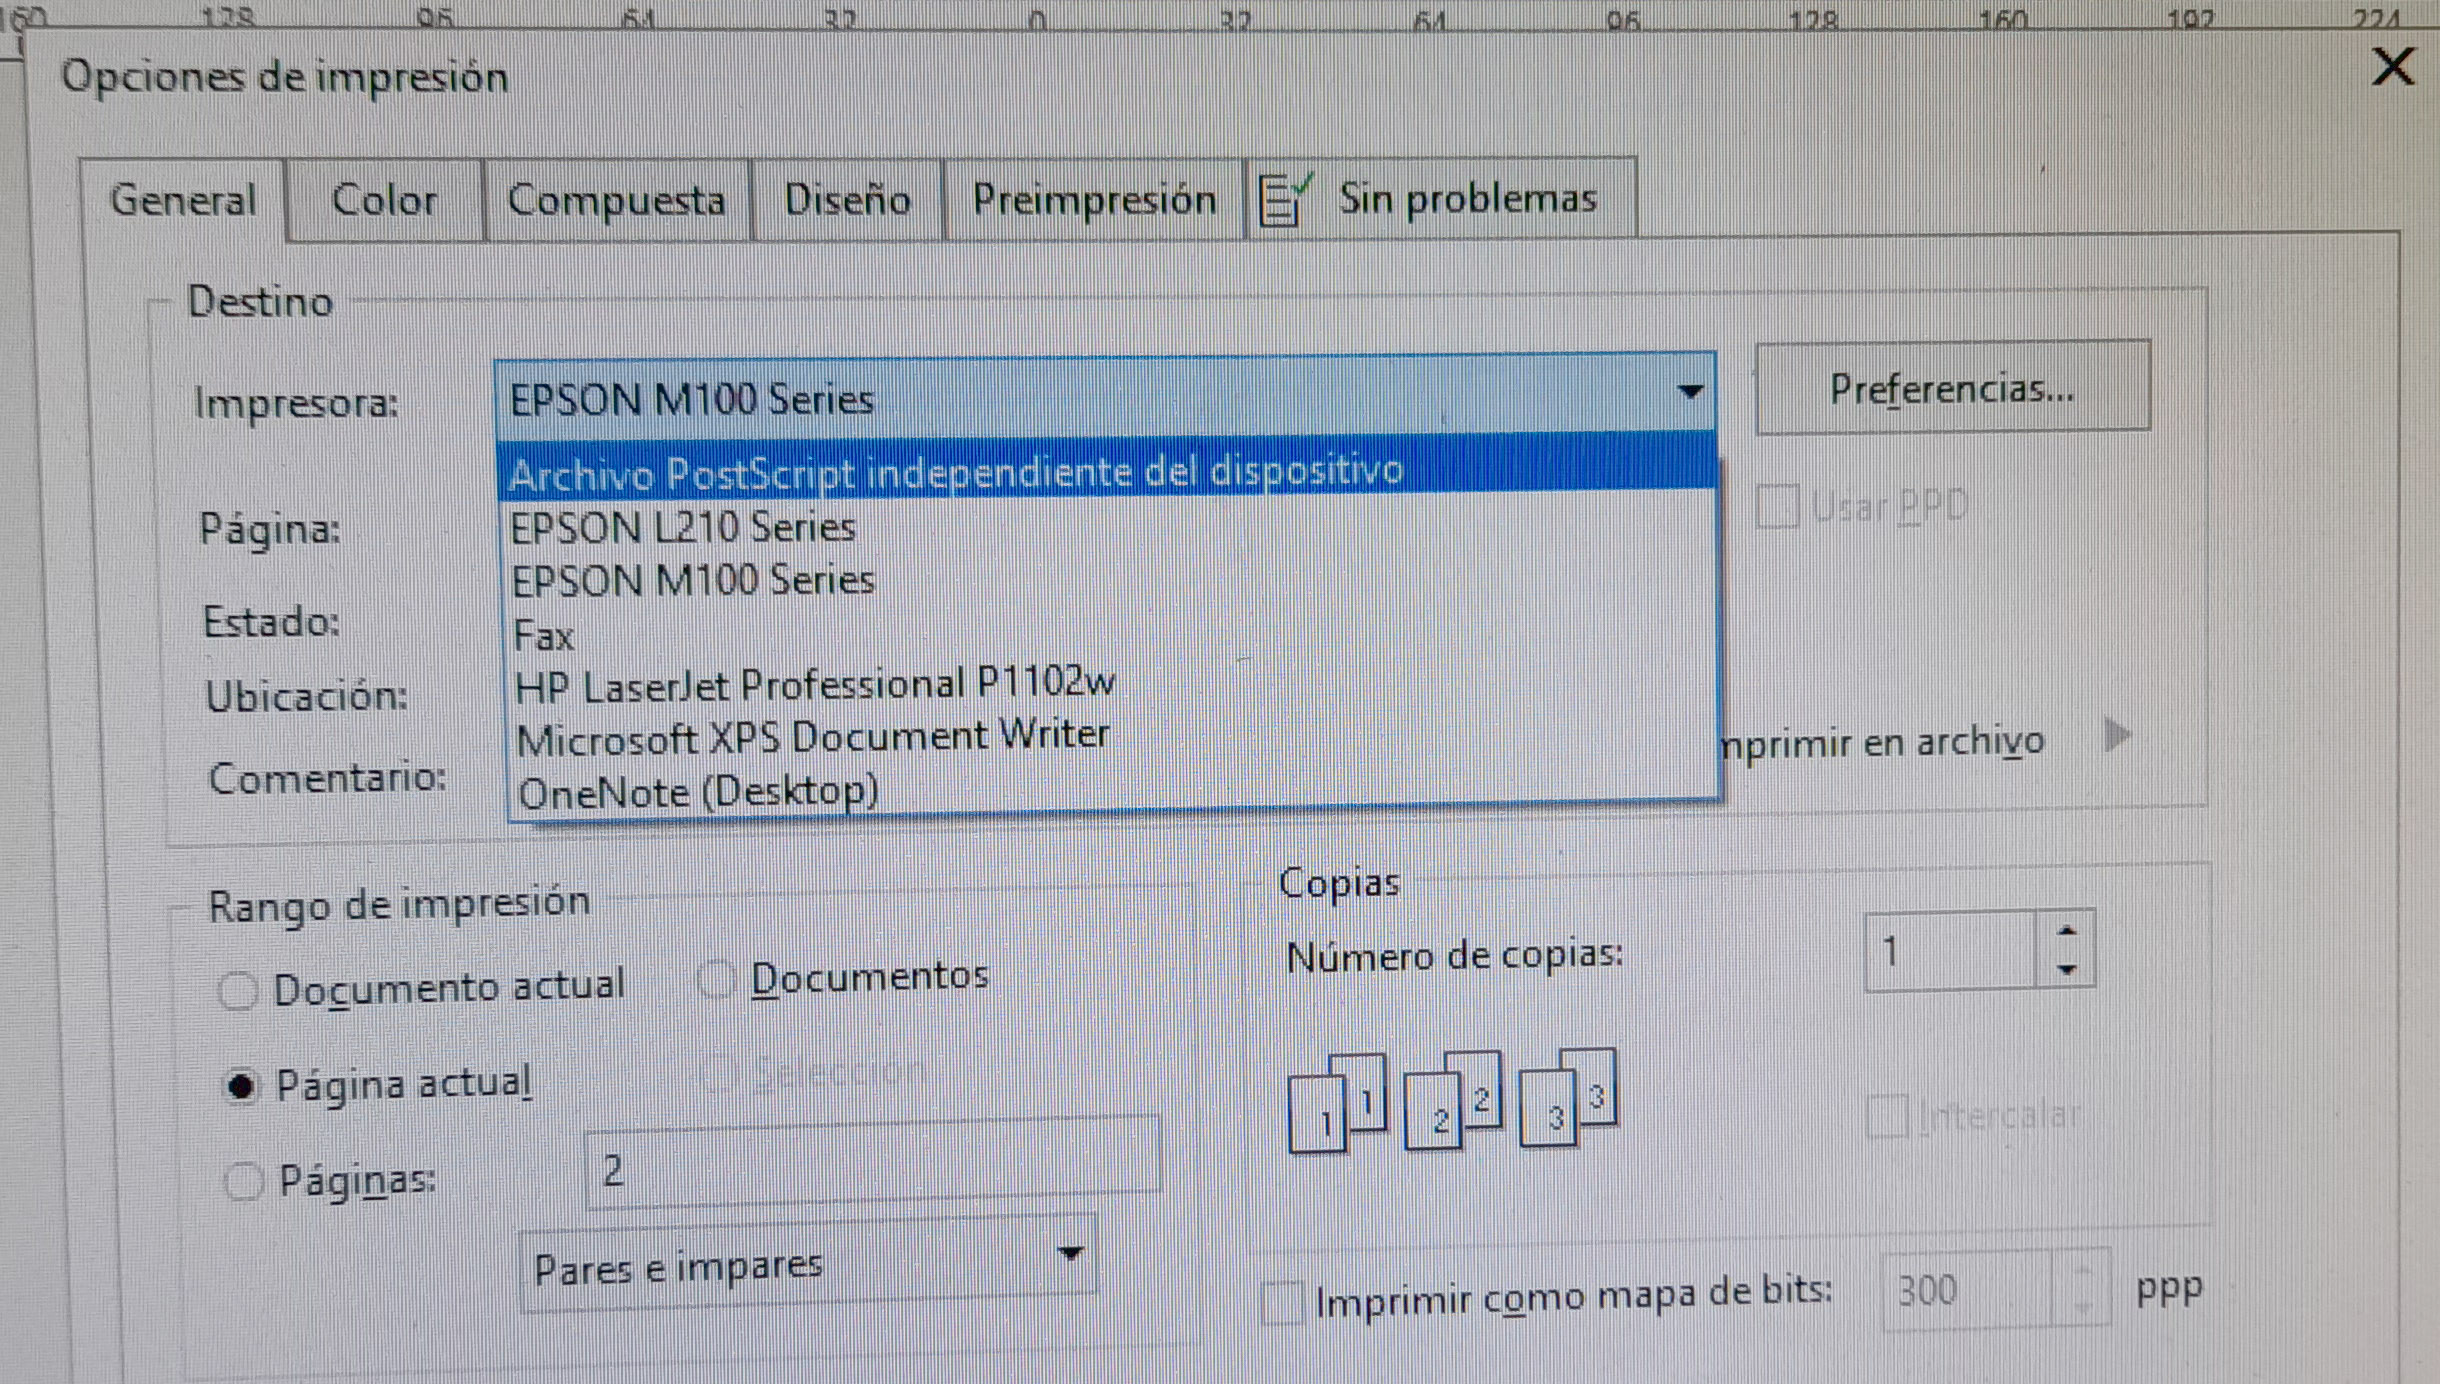
Task: Increase number of copies
Action: pyautogui.click(x=2066, y=931)
